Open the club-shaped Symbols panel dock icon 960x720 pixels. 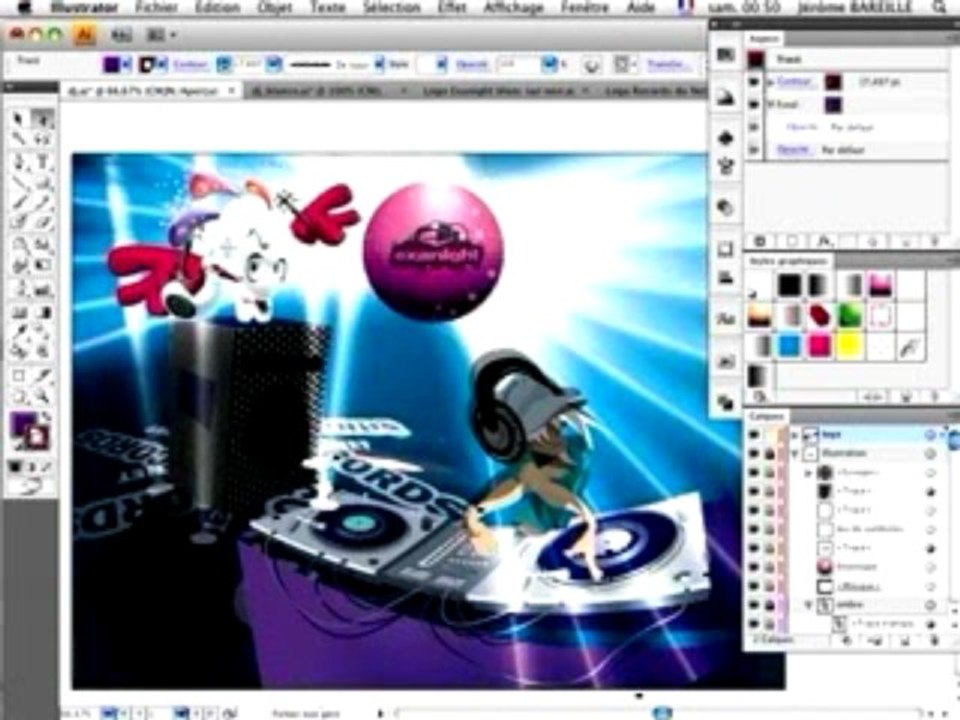coord(726,138)
